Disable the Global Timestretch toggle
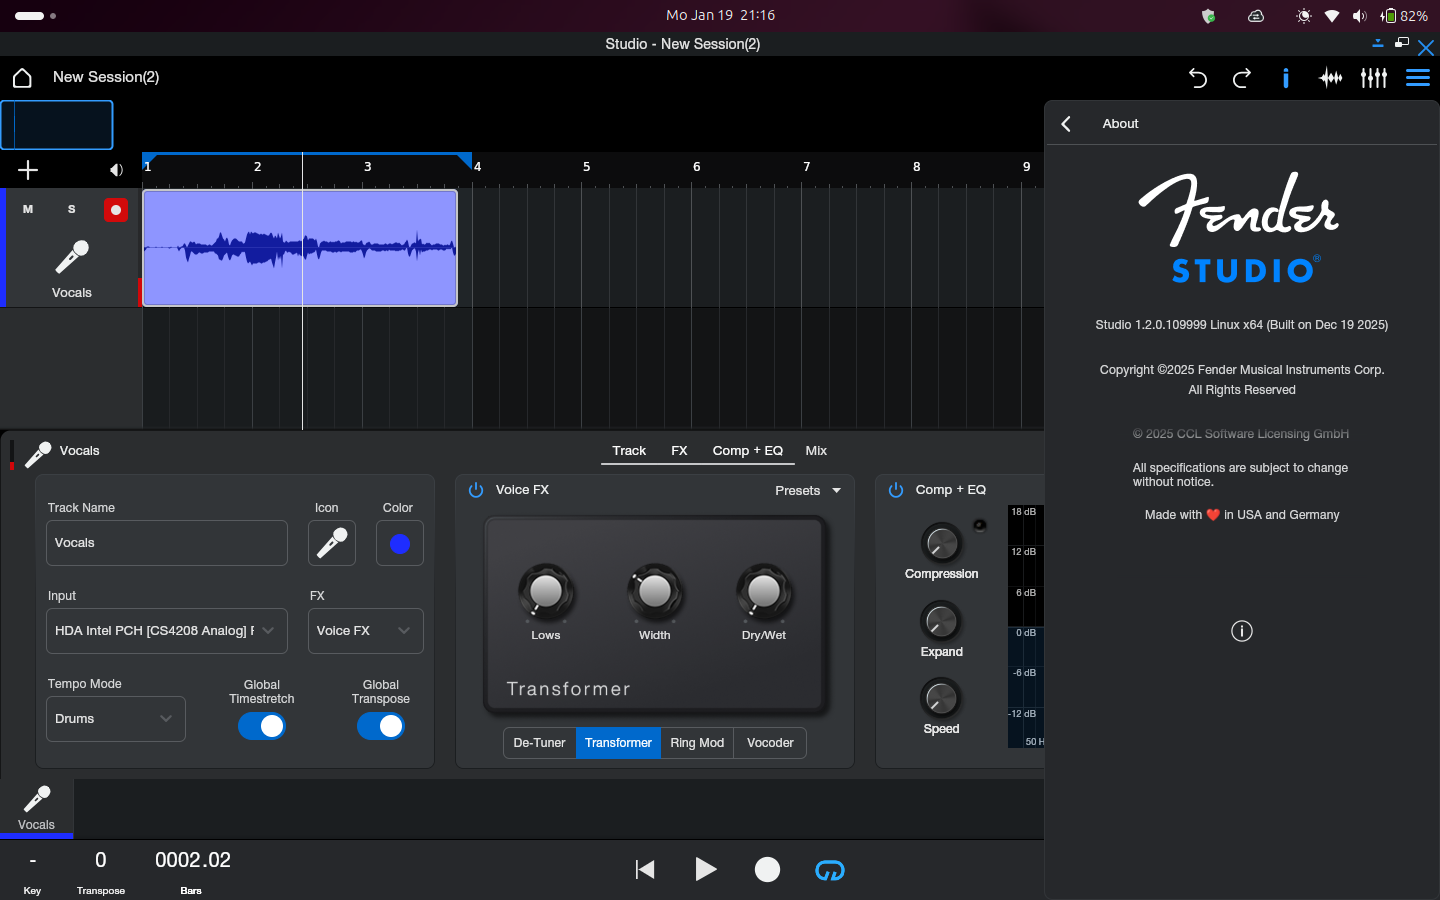The width and height of the screenshot is (1440, 900). pos(262,726)
